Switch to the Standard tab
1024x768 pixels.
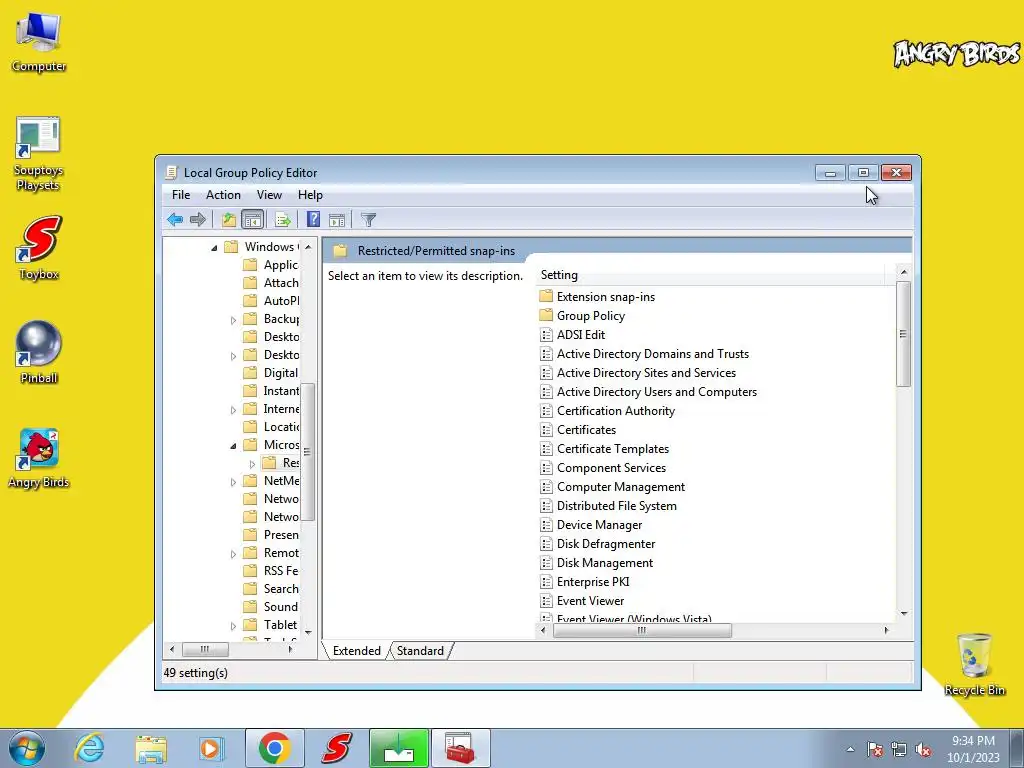[420, 650]
